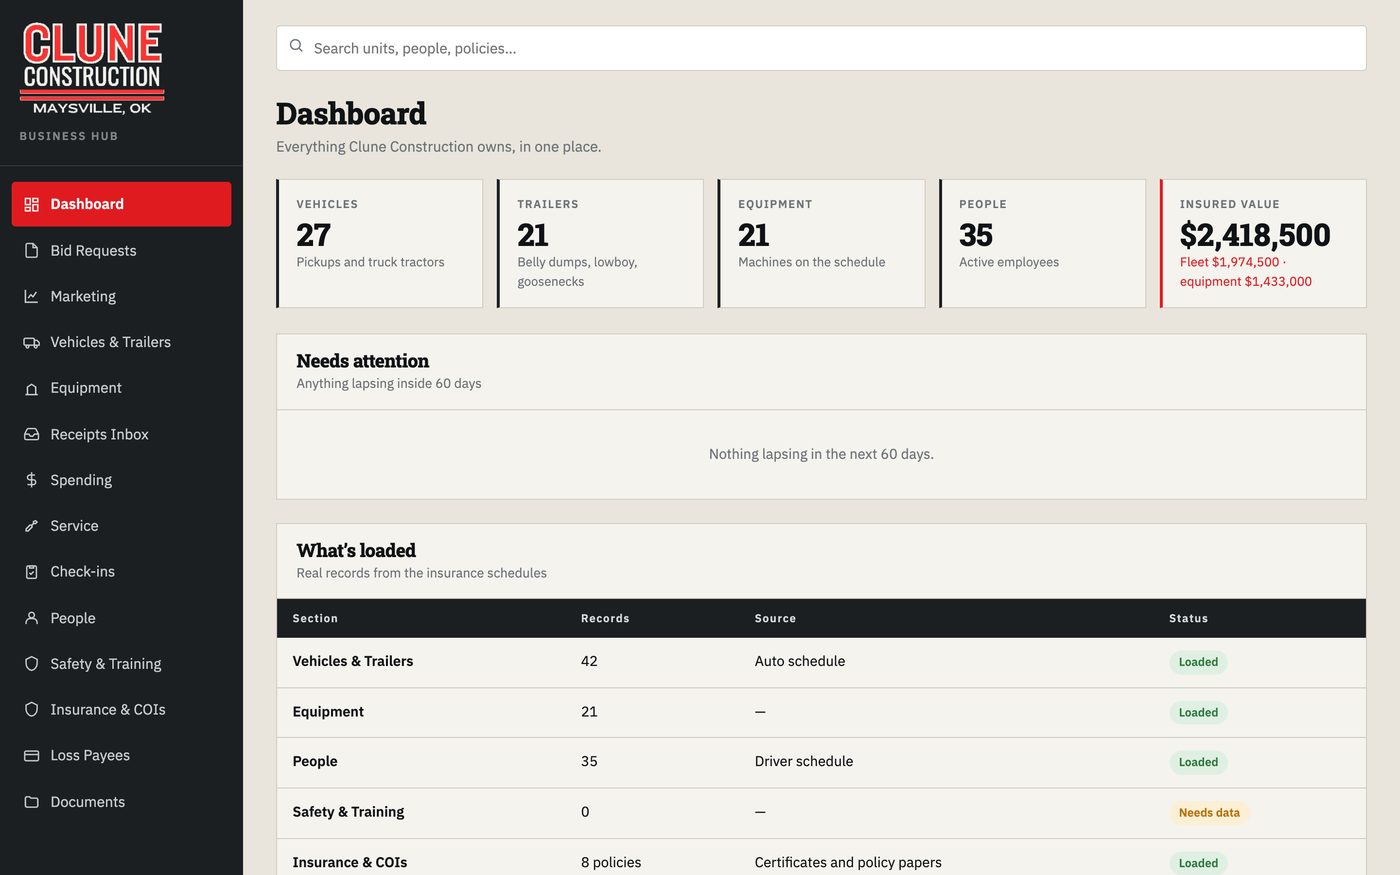Open the Insured Value card

click(x=1263, y=243)
